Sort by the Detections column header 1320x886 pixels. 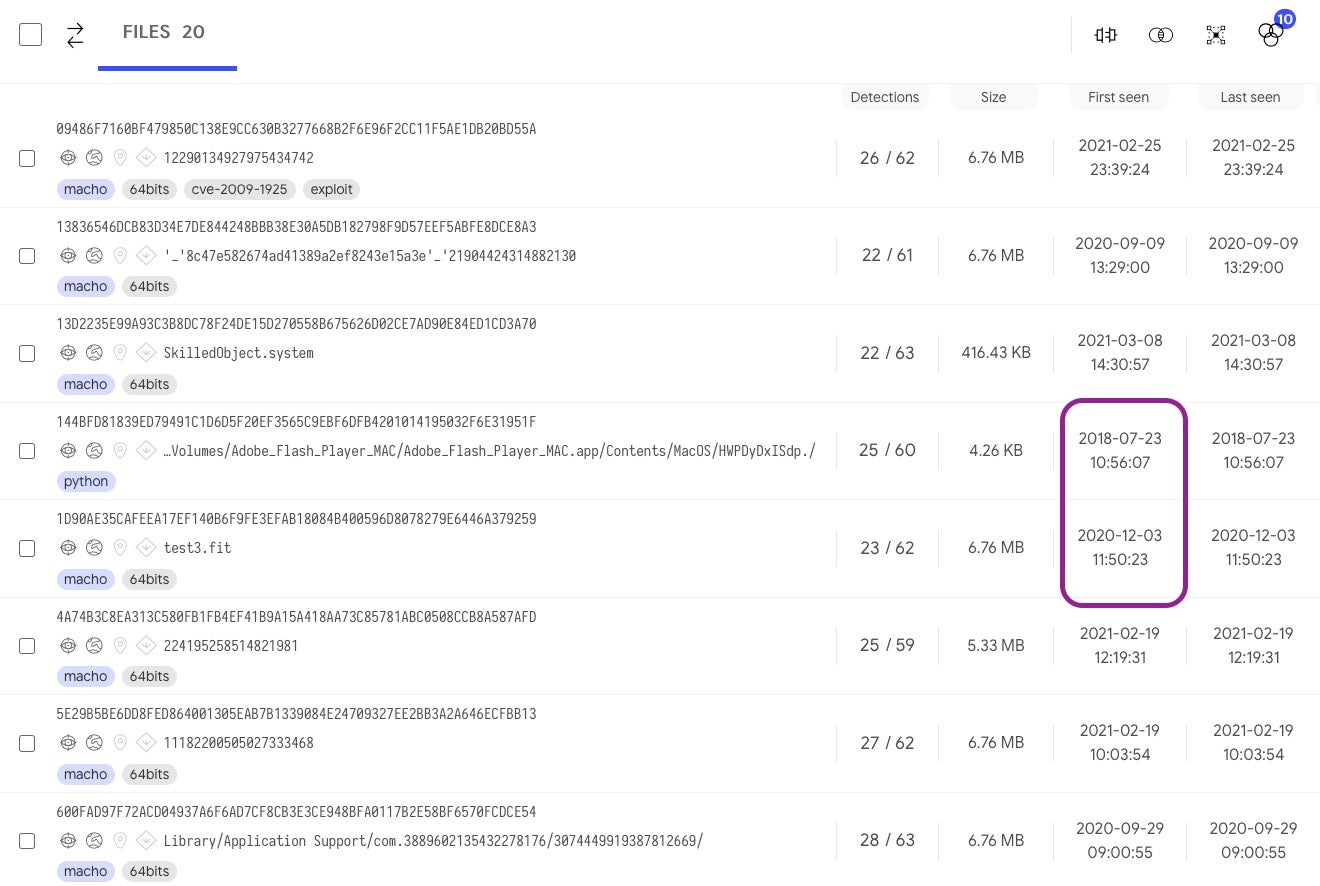[x=884, y=97]
